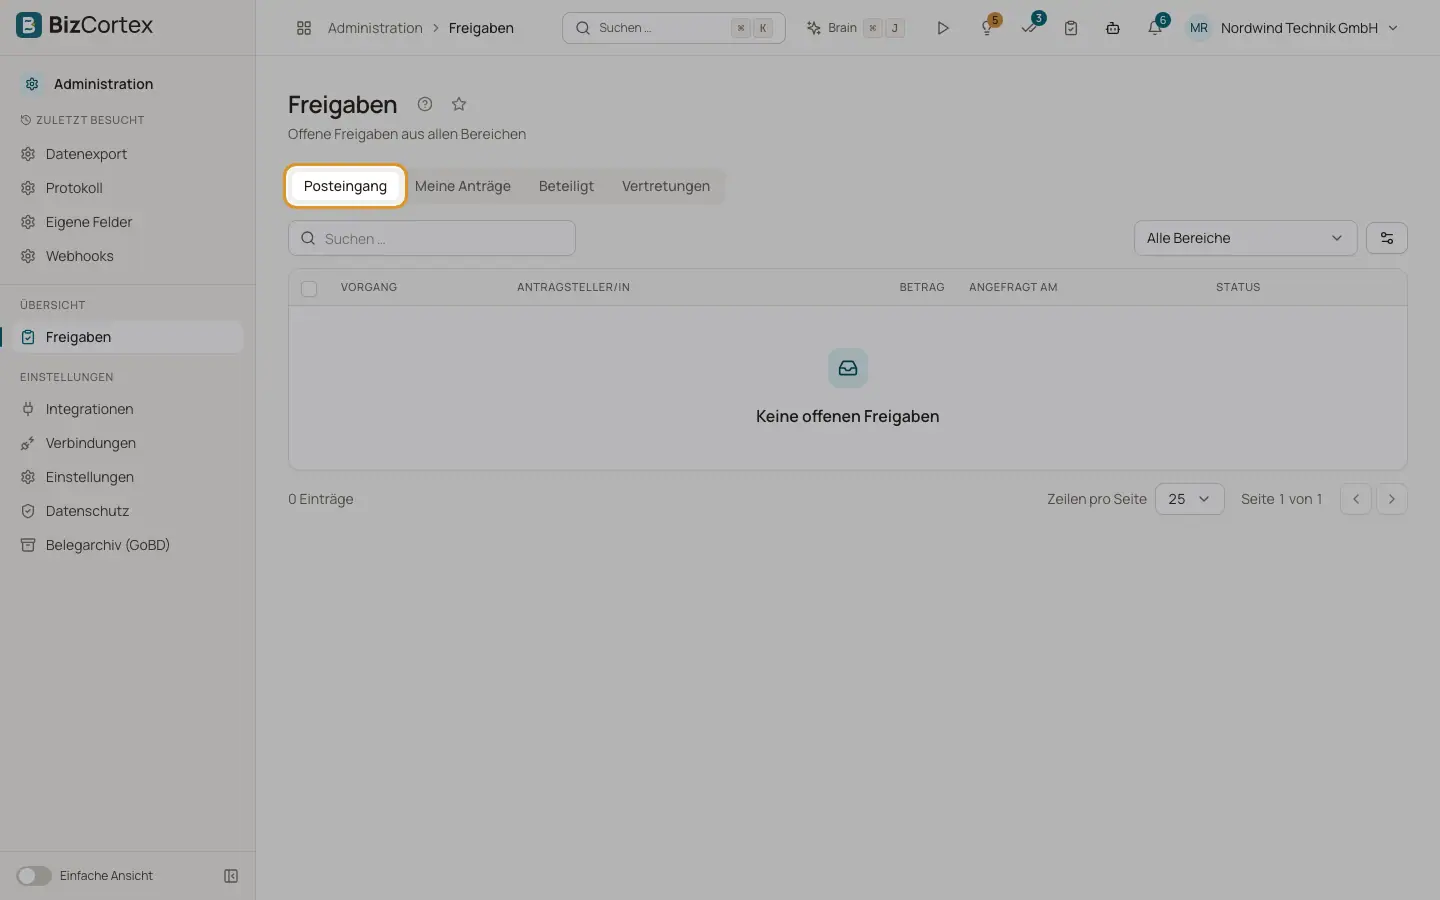This screenshot has height=900, width=1440.
Task: Open the checkmark tasks icon with badge 3
Action: click(x=1030, y=28)
